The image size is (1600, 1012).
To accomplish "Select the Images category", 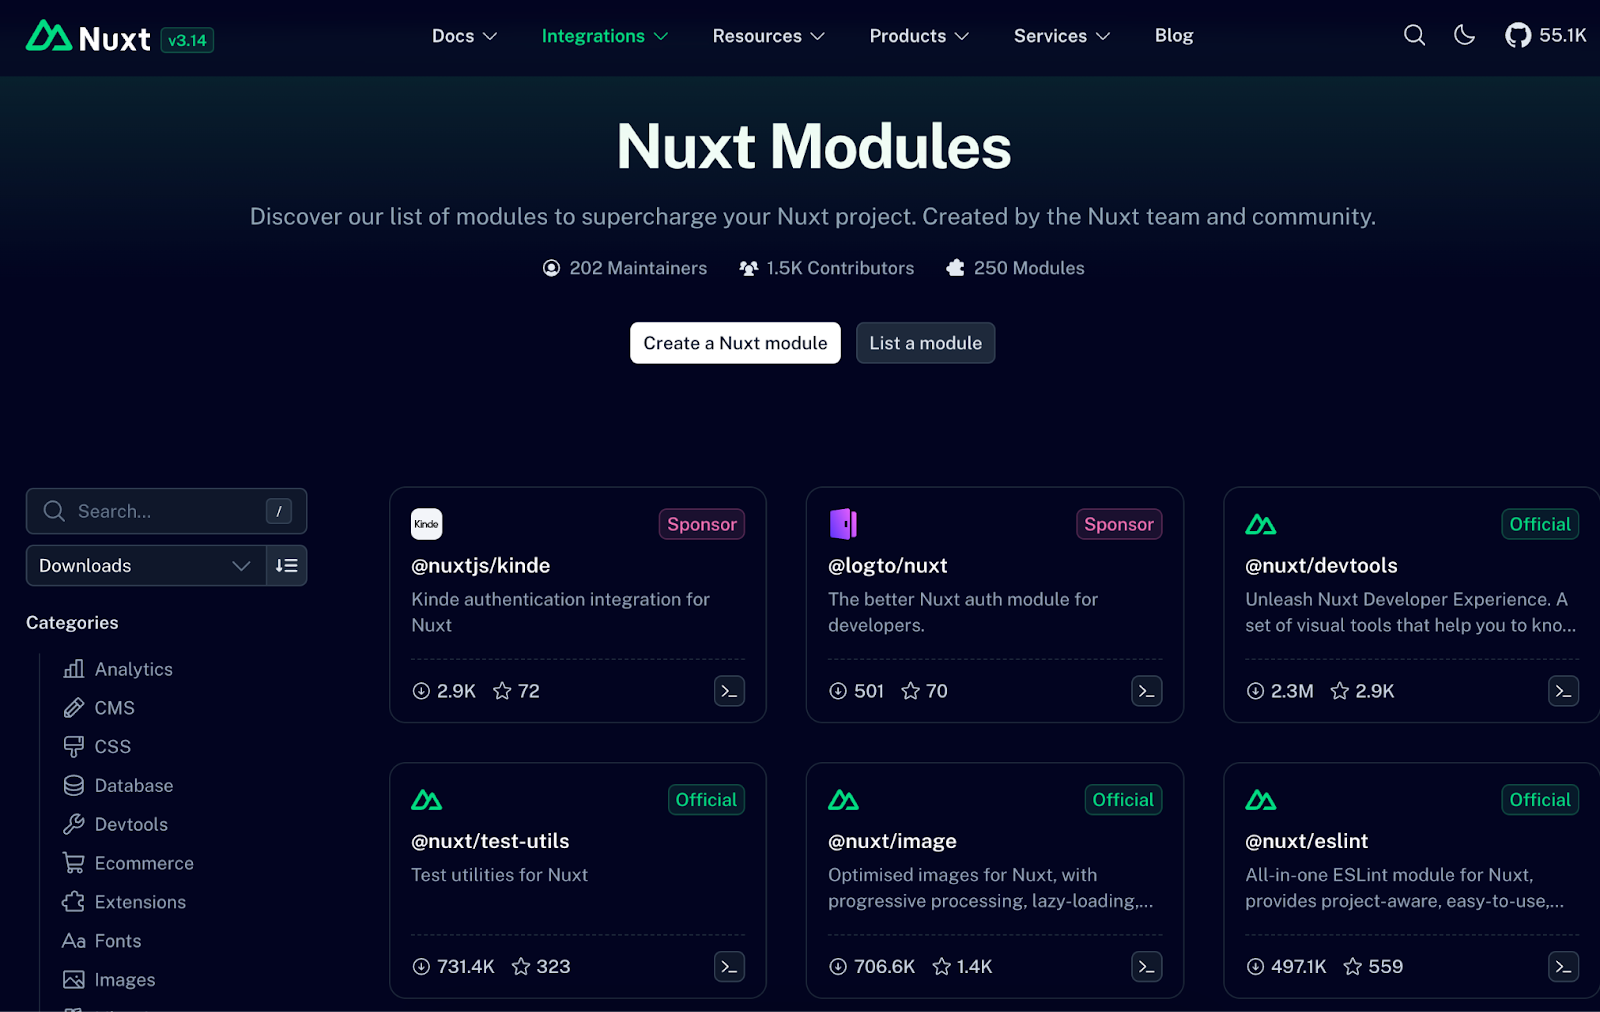I will tap(108, 980).
